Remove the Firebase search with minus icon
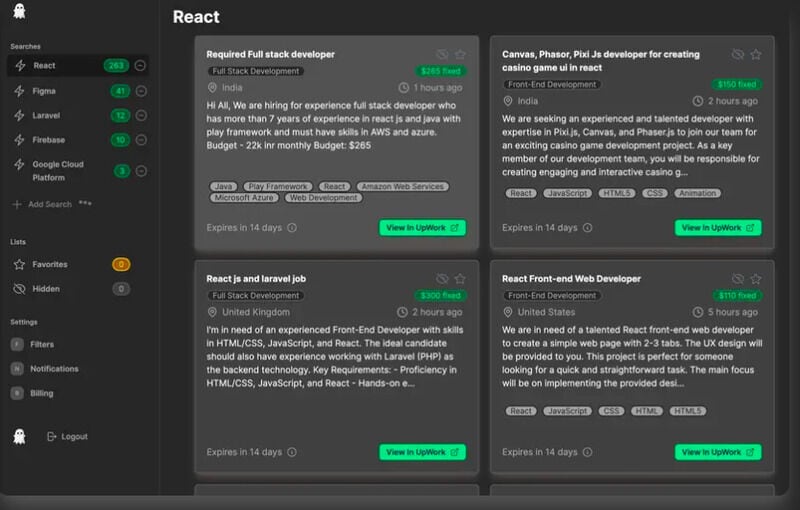Screen dimensions: 800x510 point(141,140)
